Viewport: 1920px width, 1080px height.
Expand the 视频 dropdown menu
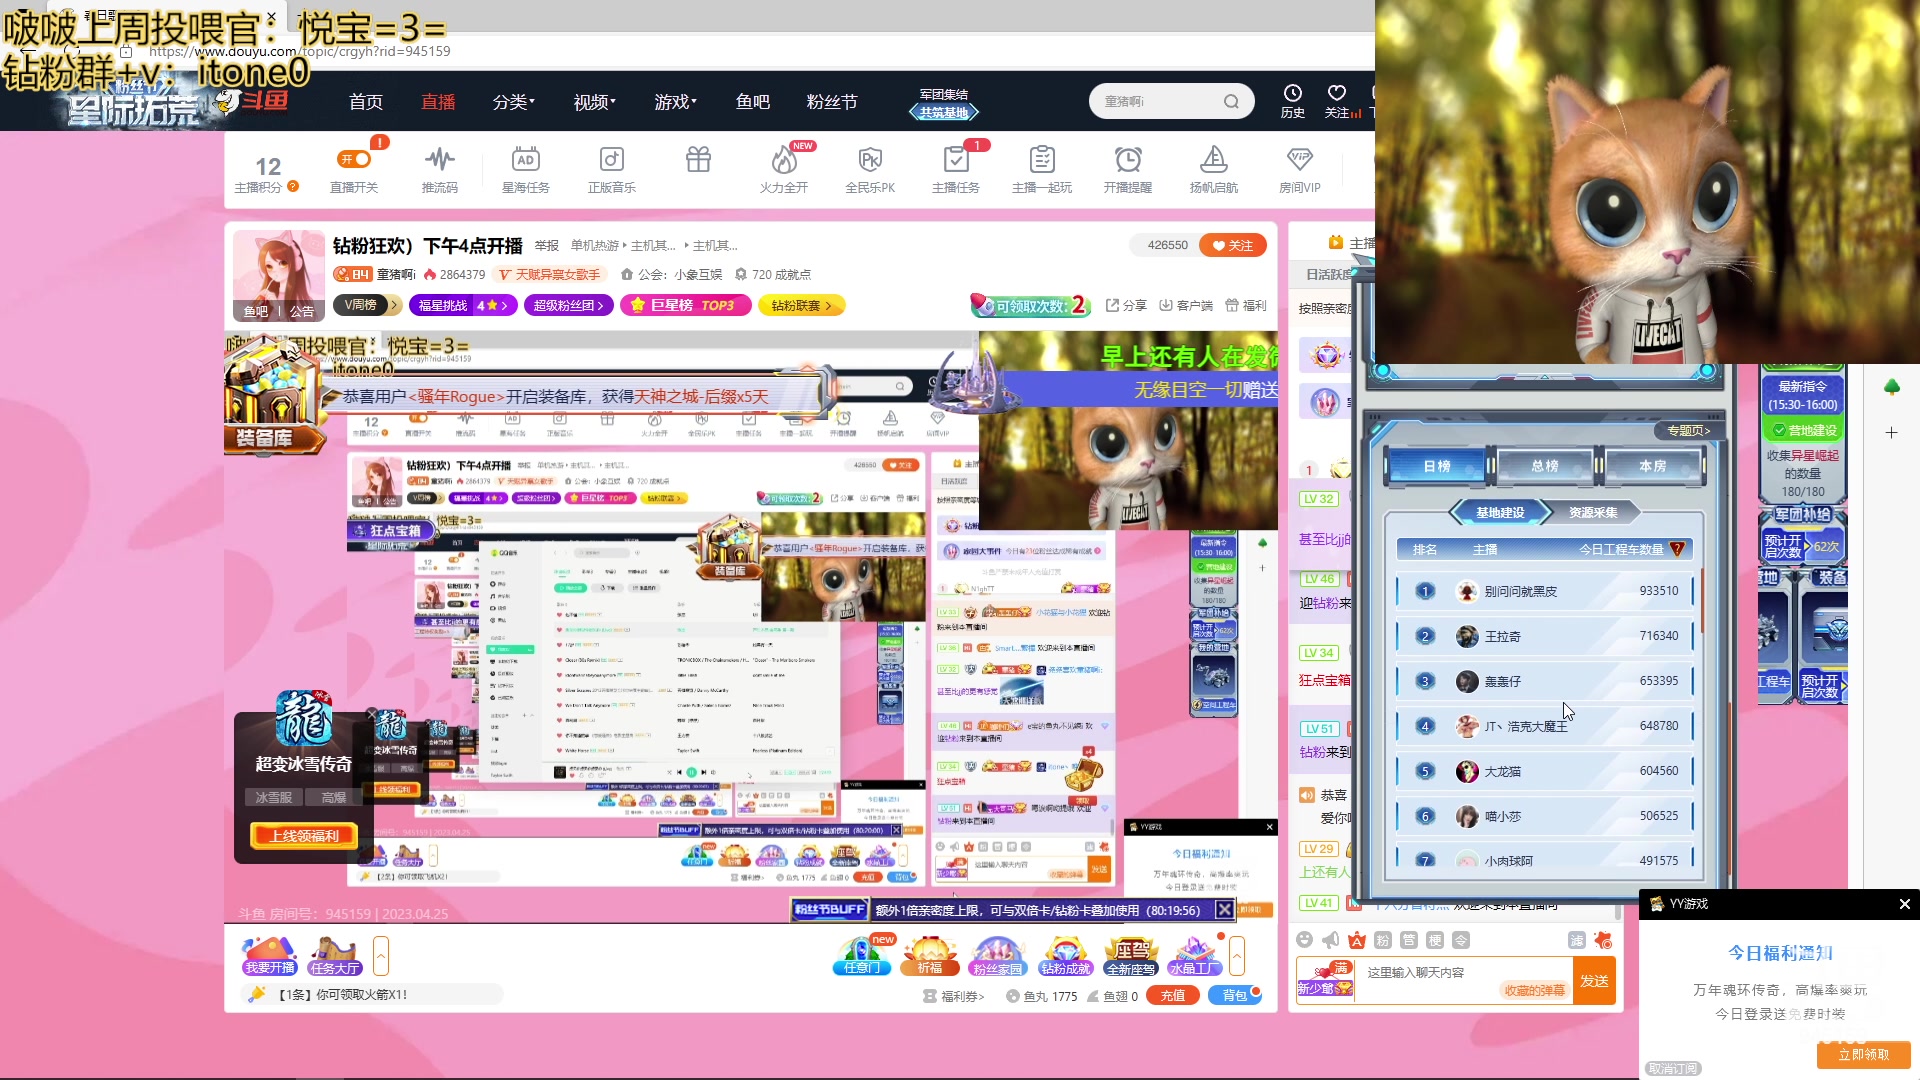click(595, 102)
